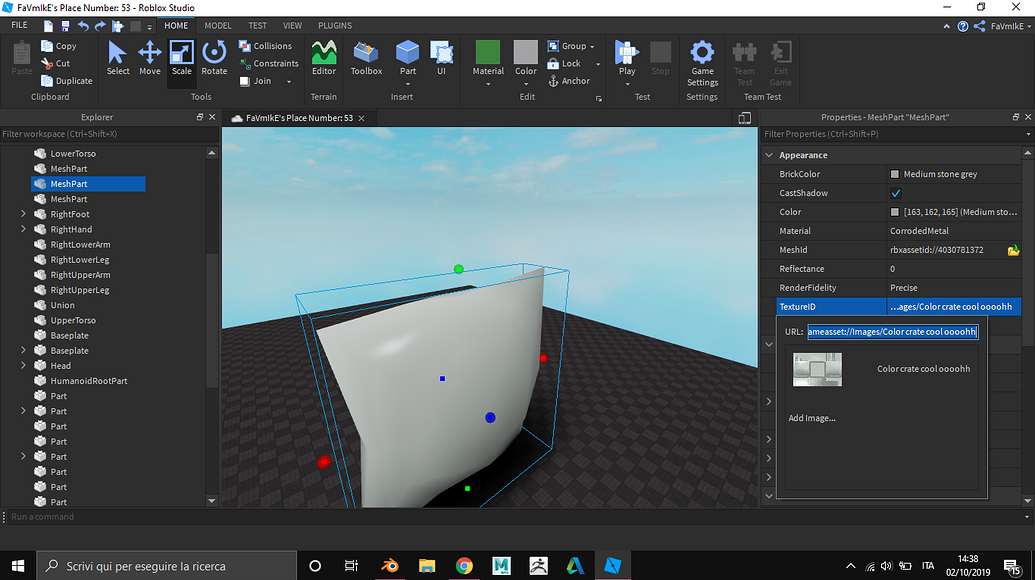Click the Undo arrow in quick access bar
The width and height of the screenshot is (1035, 580).
[x=83, y=26]
